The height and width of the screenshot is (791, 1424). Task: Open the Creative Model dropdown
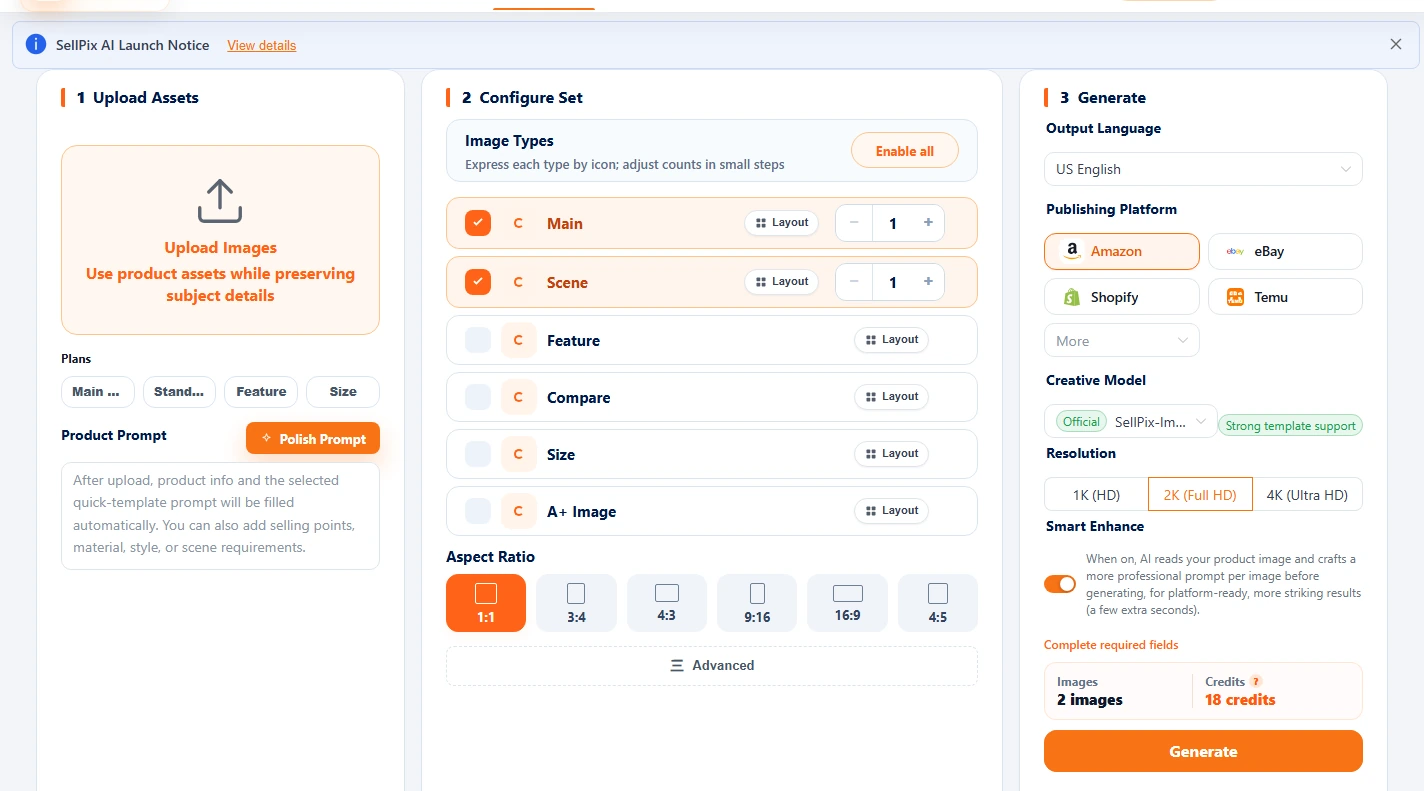tap(1131, 422)
